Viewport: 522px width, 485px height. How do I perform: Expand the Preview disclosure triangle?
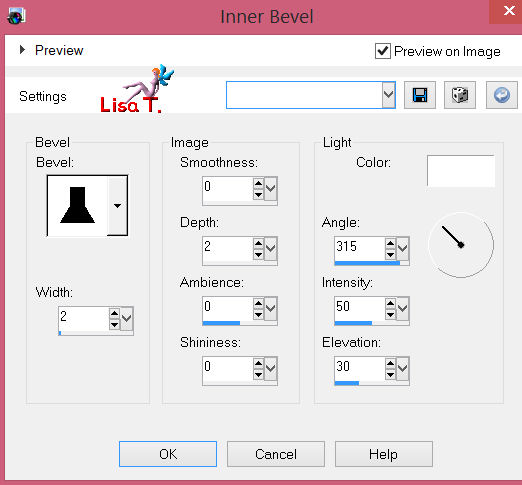coord(22,50)
